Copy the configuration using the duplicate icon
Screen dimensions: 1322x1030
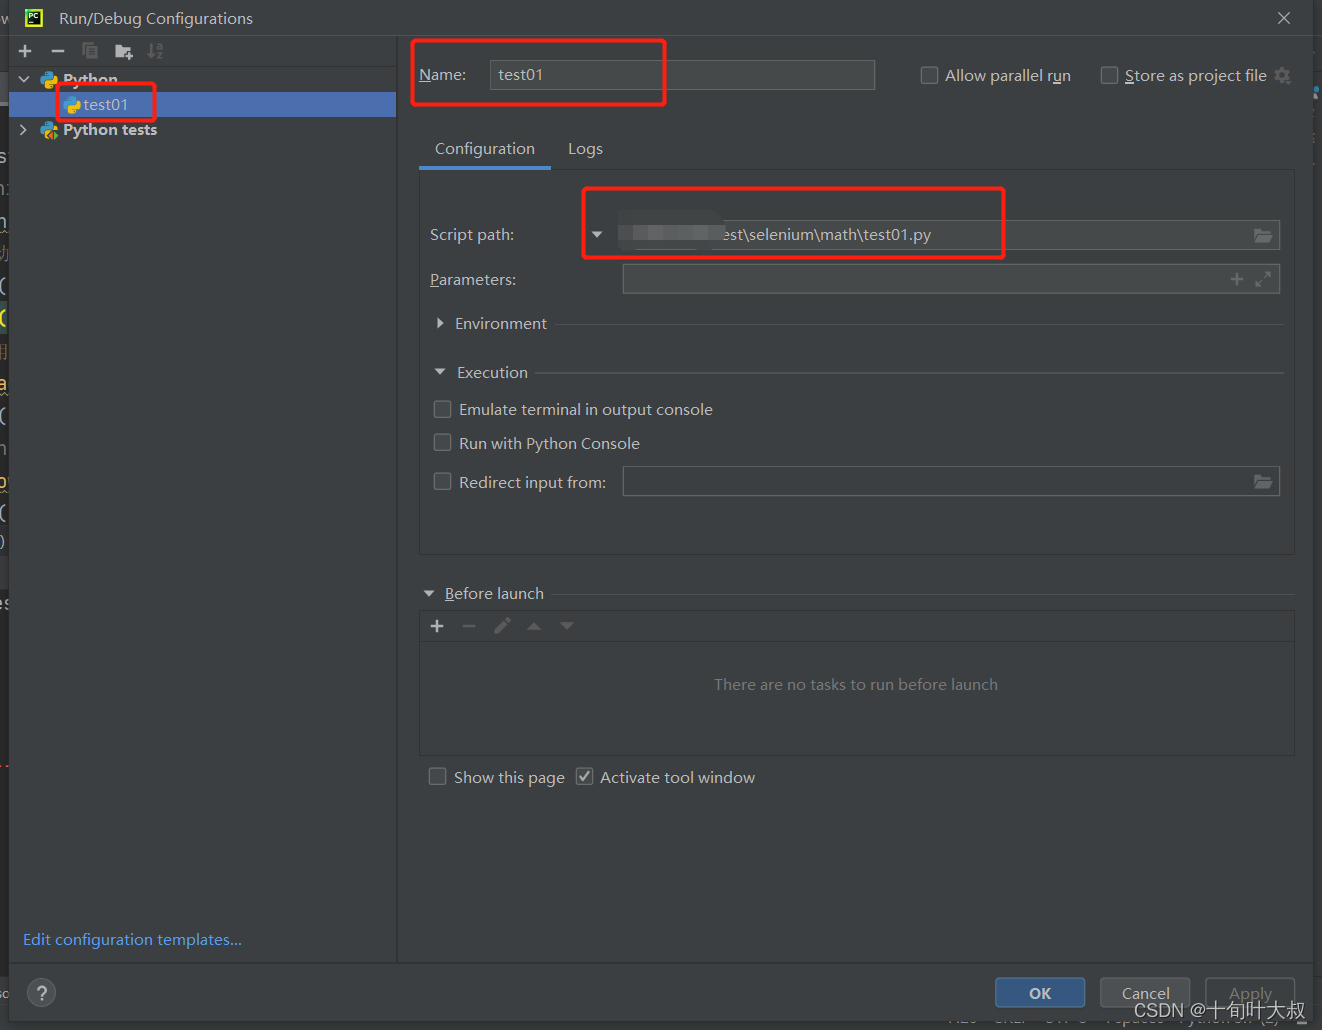tap(90, 51)
